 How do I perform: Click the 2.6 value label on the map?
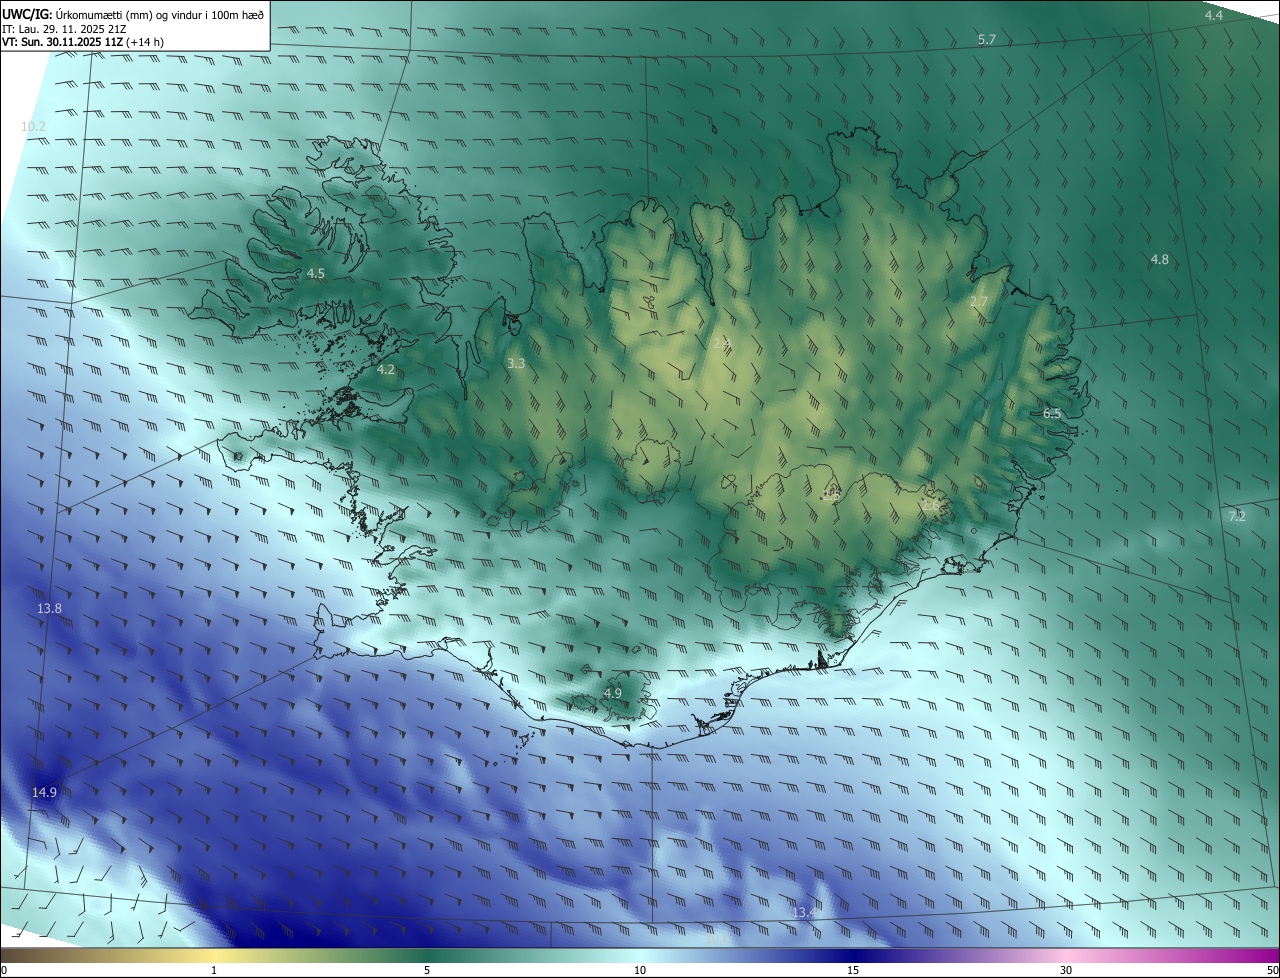pyautogui.click(x=930, y=505)
